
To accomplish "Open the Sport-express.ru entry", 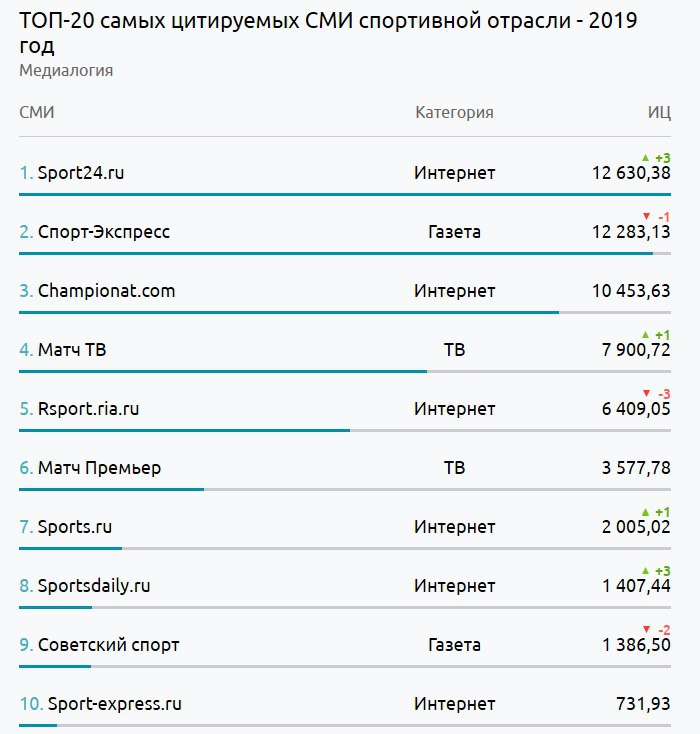I will tap(114, 704).
